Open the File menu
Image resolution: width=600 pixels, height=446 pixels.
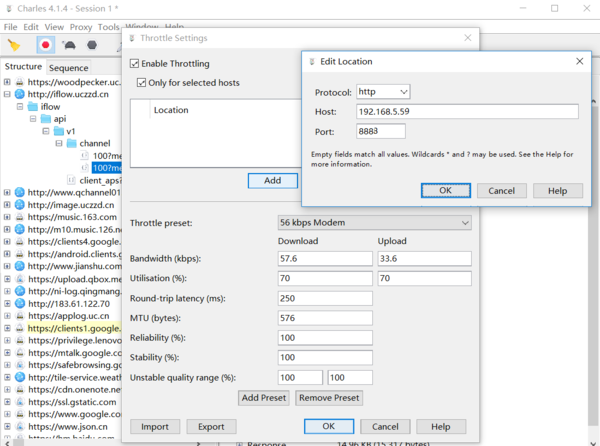tap(10, 27)
